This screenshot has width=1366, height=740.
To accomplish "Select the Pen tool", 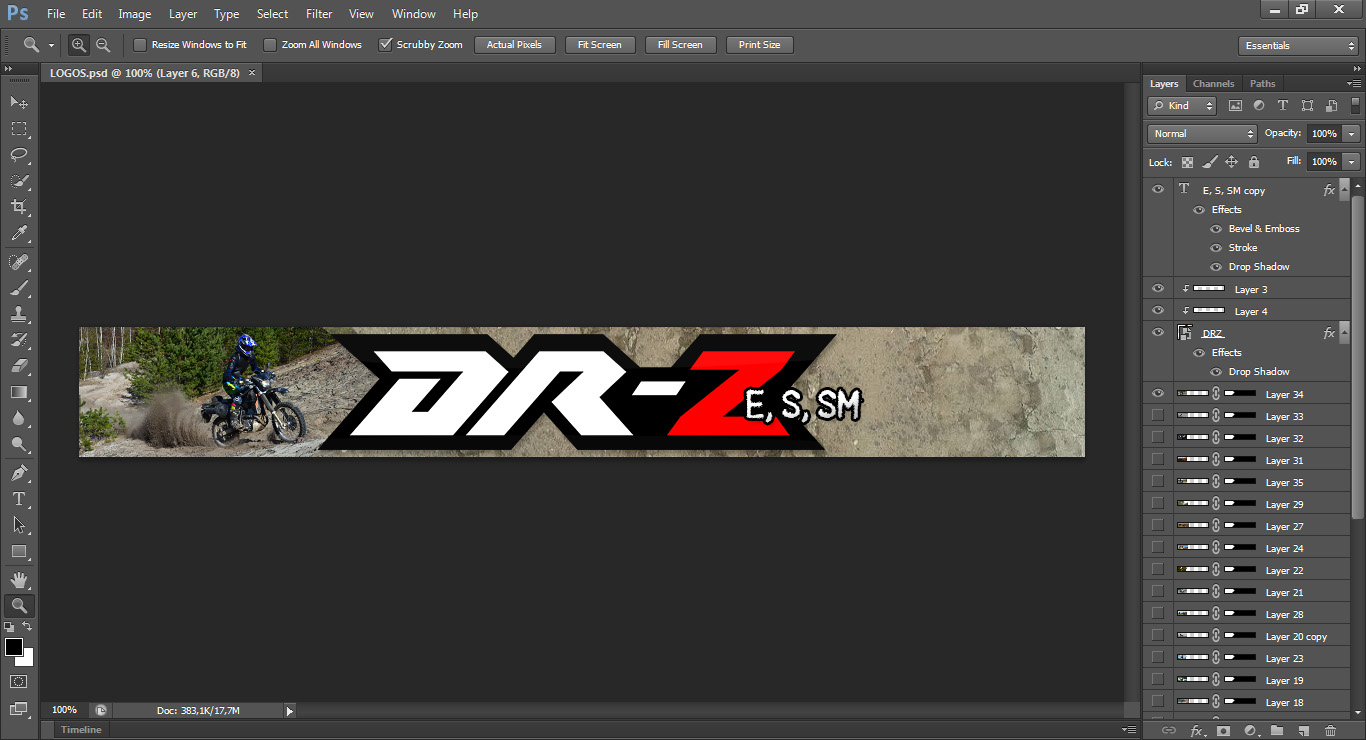I will click(x=19, y=473).
